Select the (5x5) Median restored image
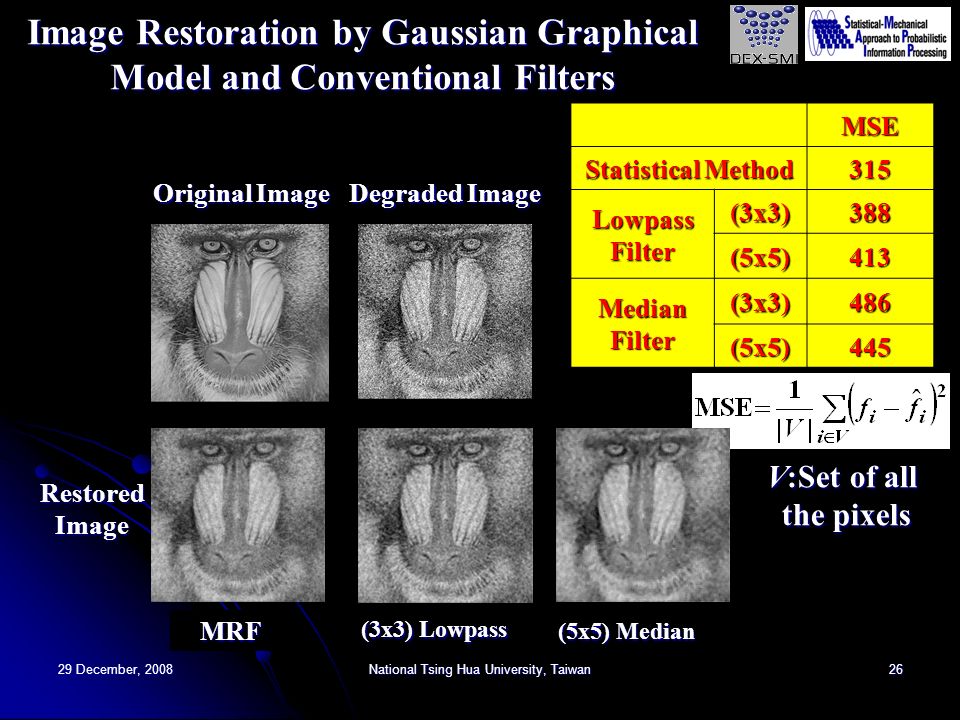Screen dimensions: 960x720 643,515
